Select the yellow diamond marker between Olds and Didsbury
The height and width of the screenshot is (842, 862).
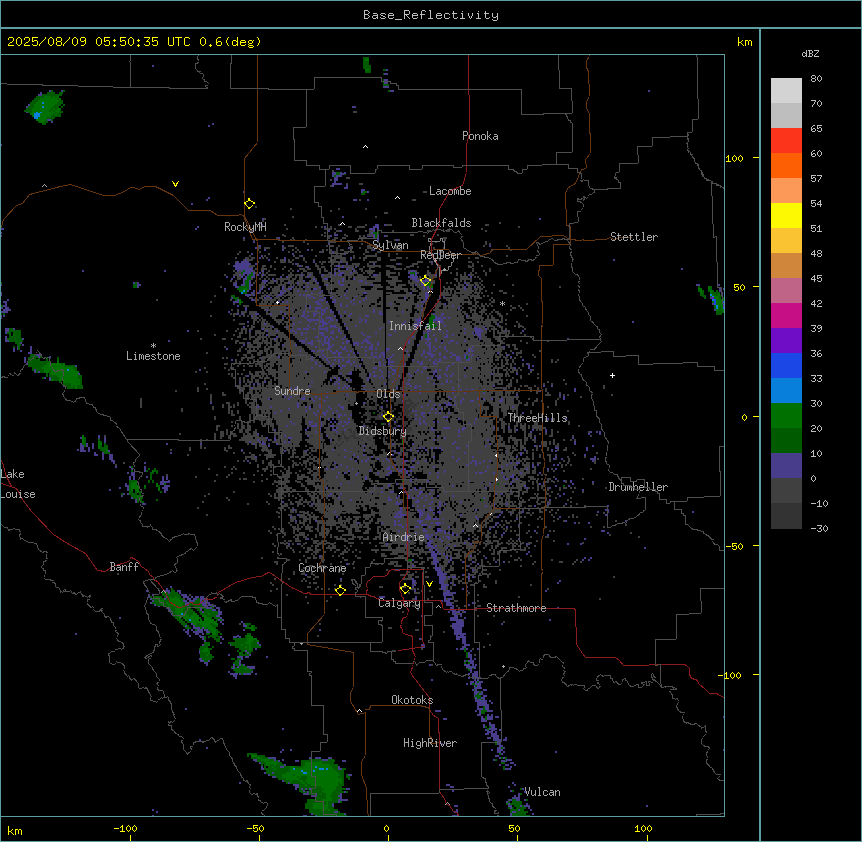388,417
